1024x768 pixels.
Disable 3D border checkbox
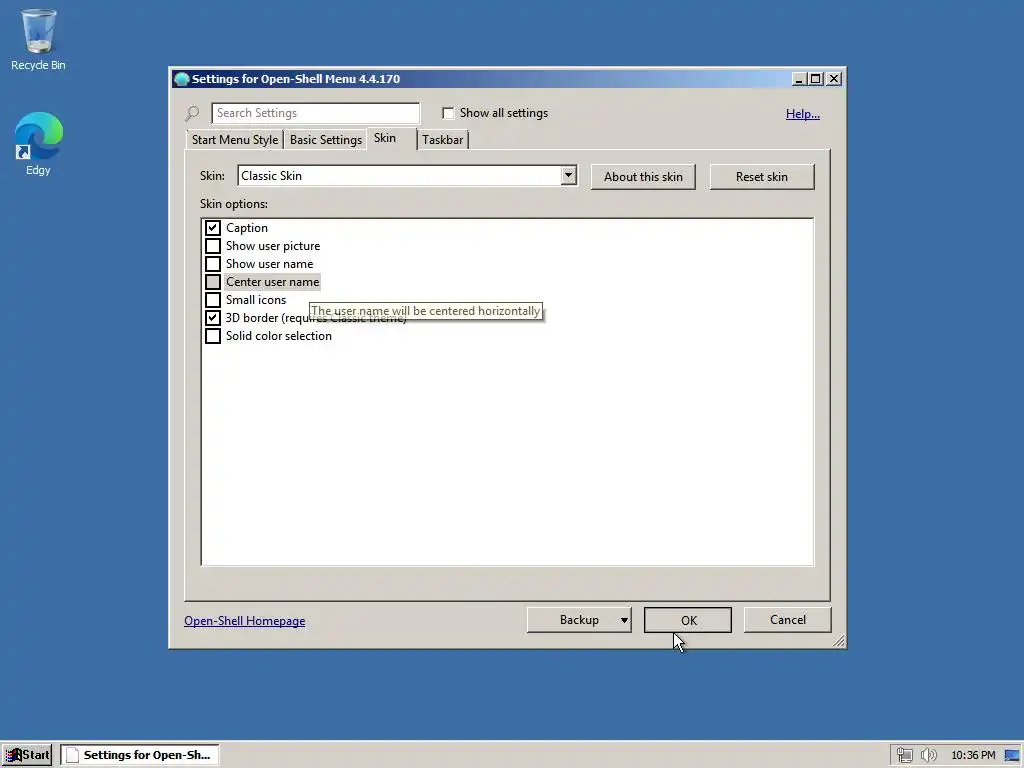(x=213, y=318)
